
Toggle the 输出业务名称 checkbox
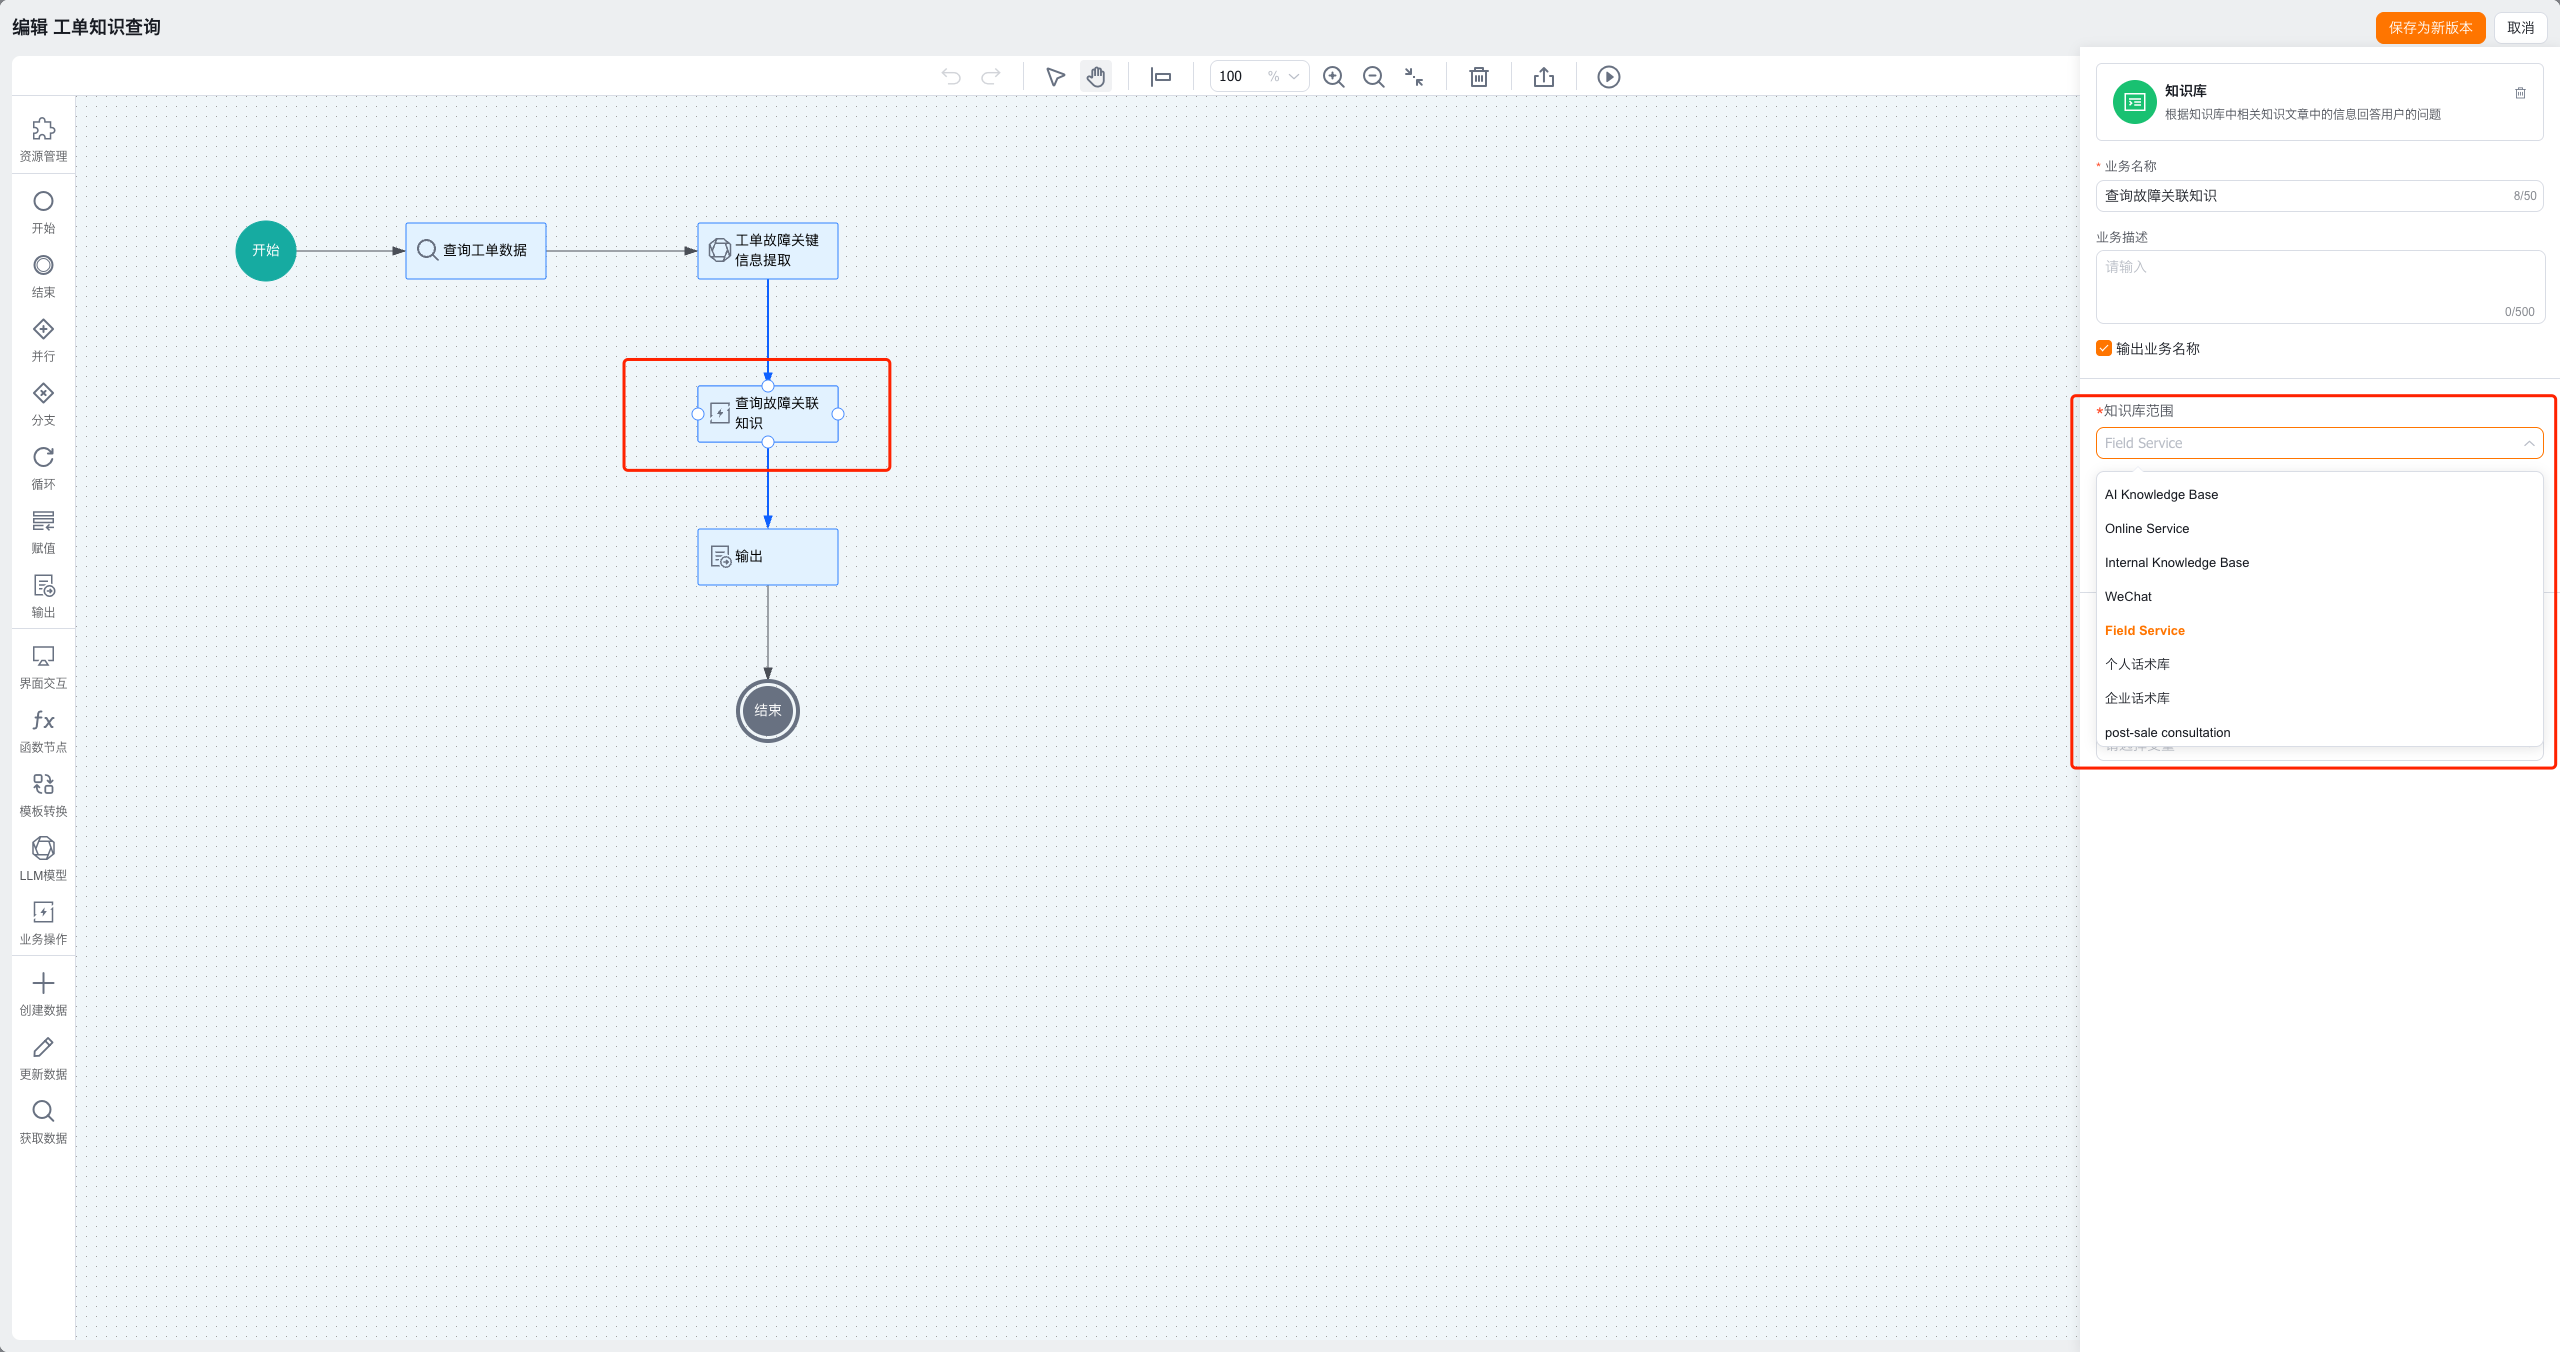[x=2104, y=348]
